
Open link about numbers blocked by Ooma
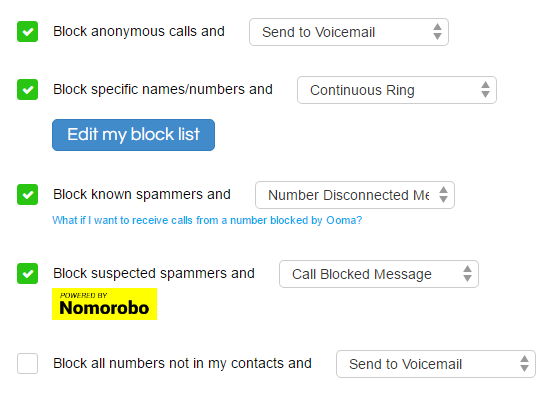coord(207,220)
